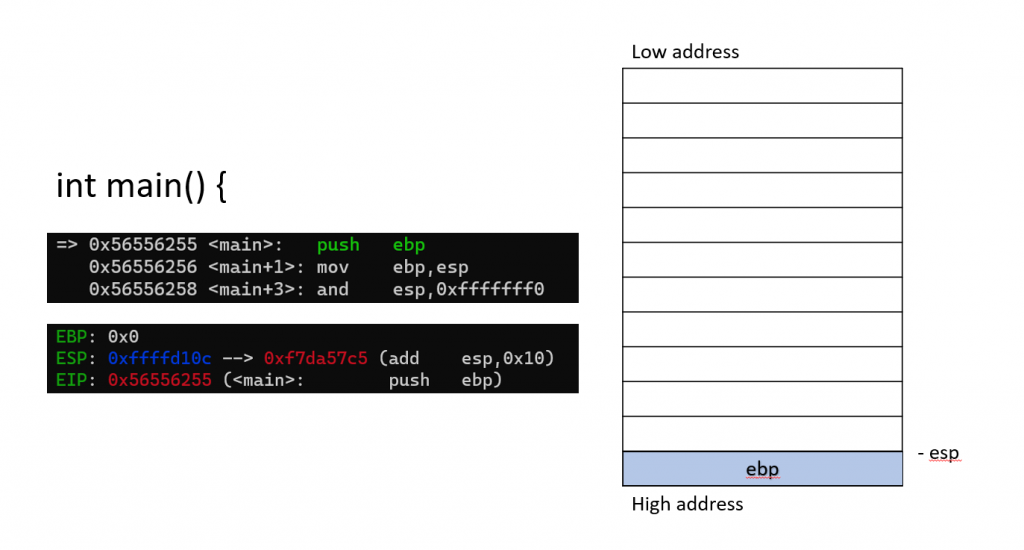Click address 0x56556256 at main+1
The width and height of the screenshot is (1024, 550).
coord(143,267)
